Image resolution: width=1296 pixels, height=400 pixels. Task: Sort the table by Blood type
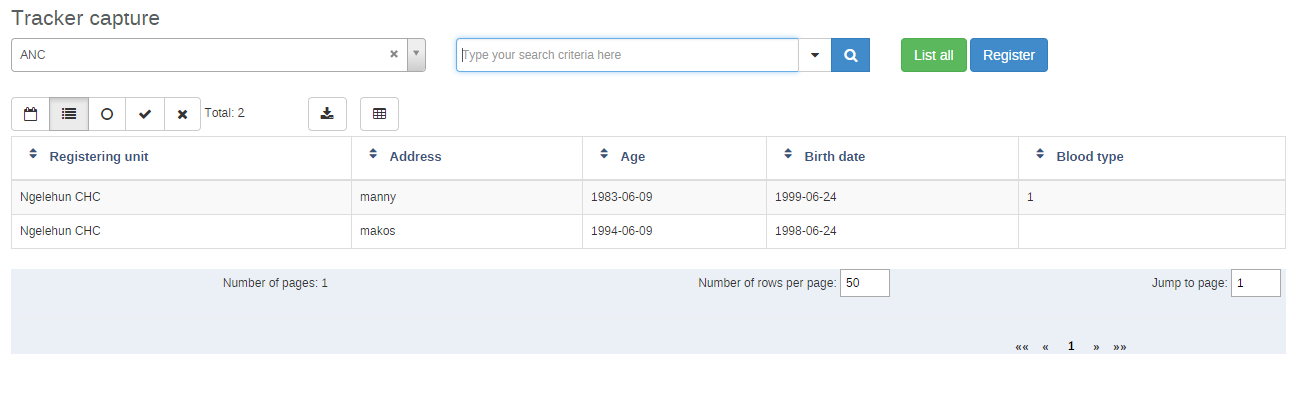pyautogui.click(x=1089, y=157)
